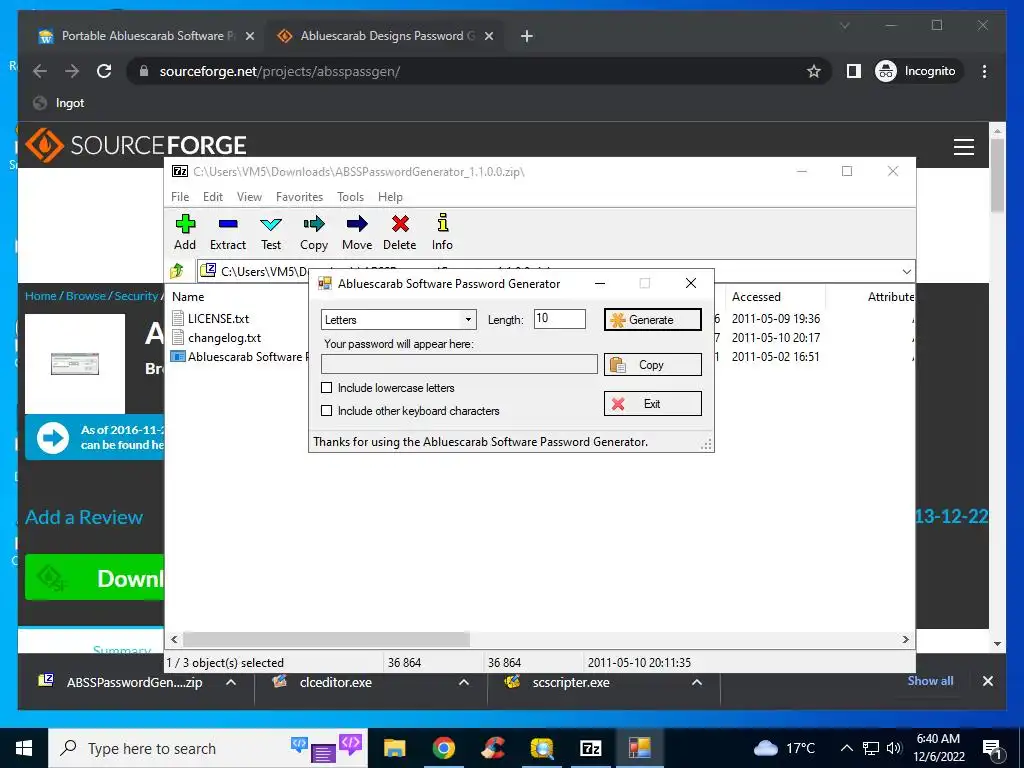
Task: Click the Browse breadcrumb link
Action: (x=86, y=296)
